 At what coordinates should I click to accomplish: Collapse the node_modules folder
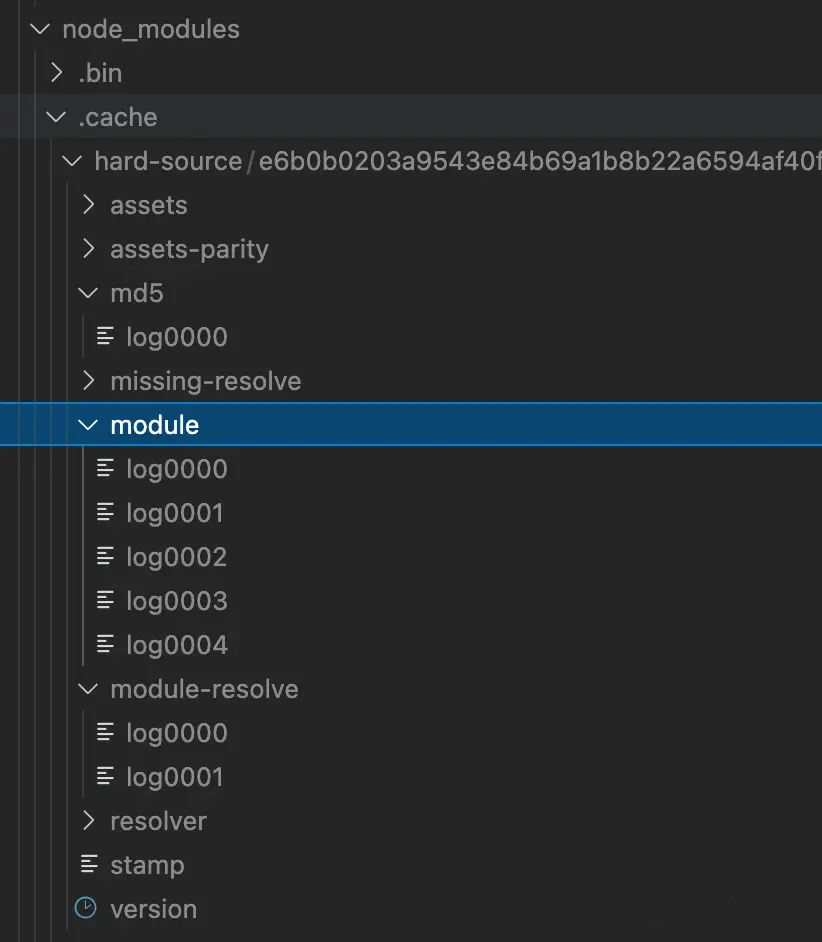[x=39, y=29]
